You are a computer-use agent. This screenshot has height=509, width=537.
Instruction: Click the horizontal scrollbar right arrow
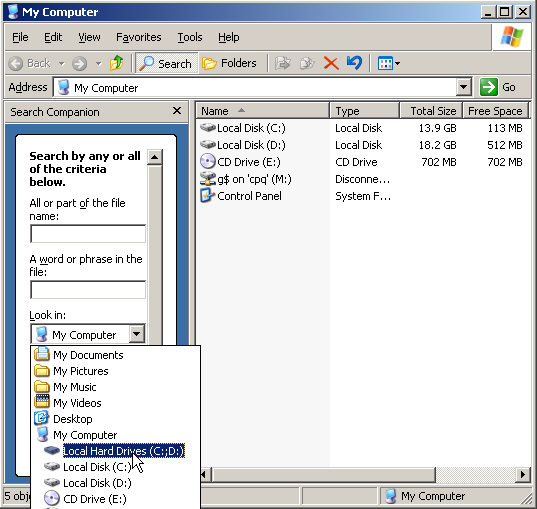(522, 474)
